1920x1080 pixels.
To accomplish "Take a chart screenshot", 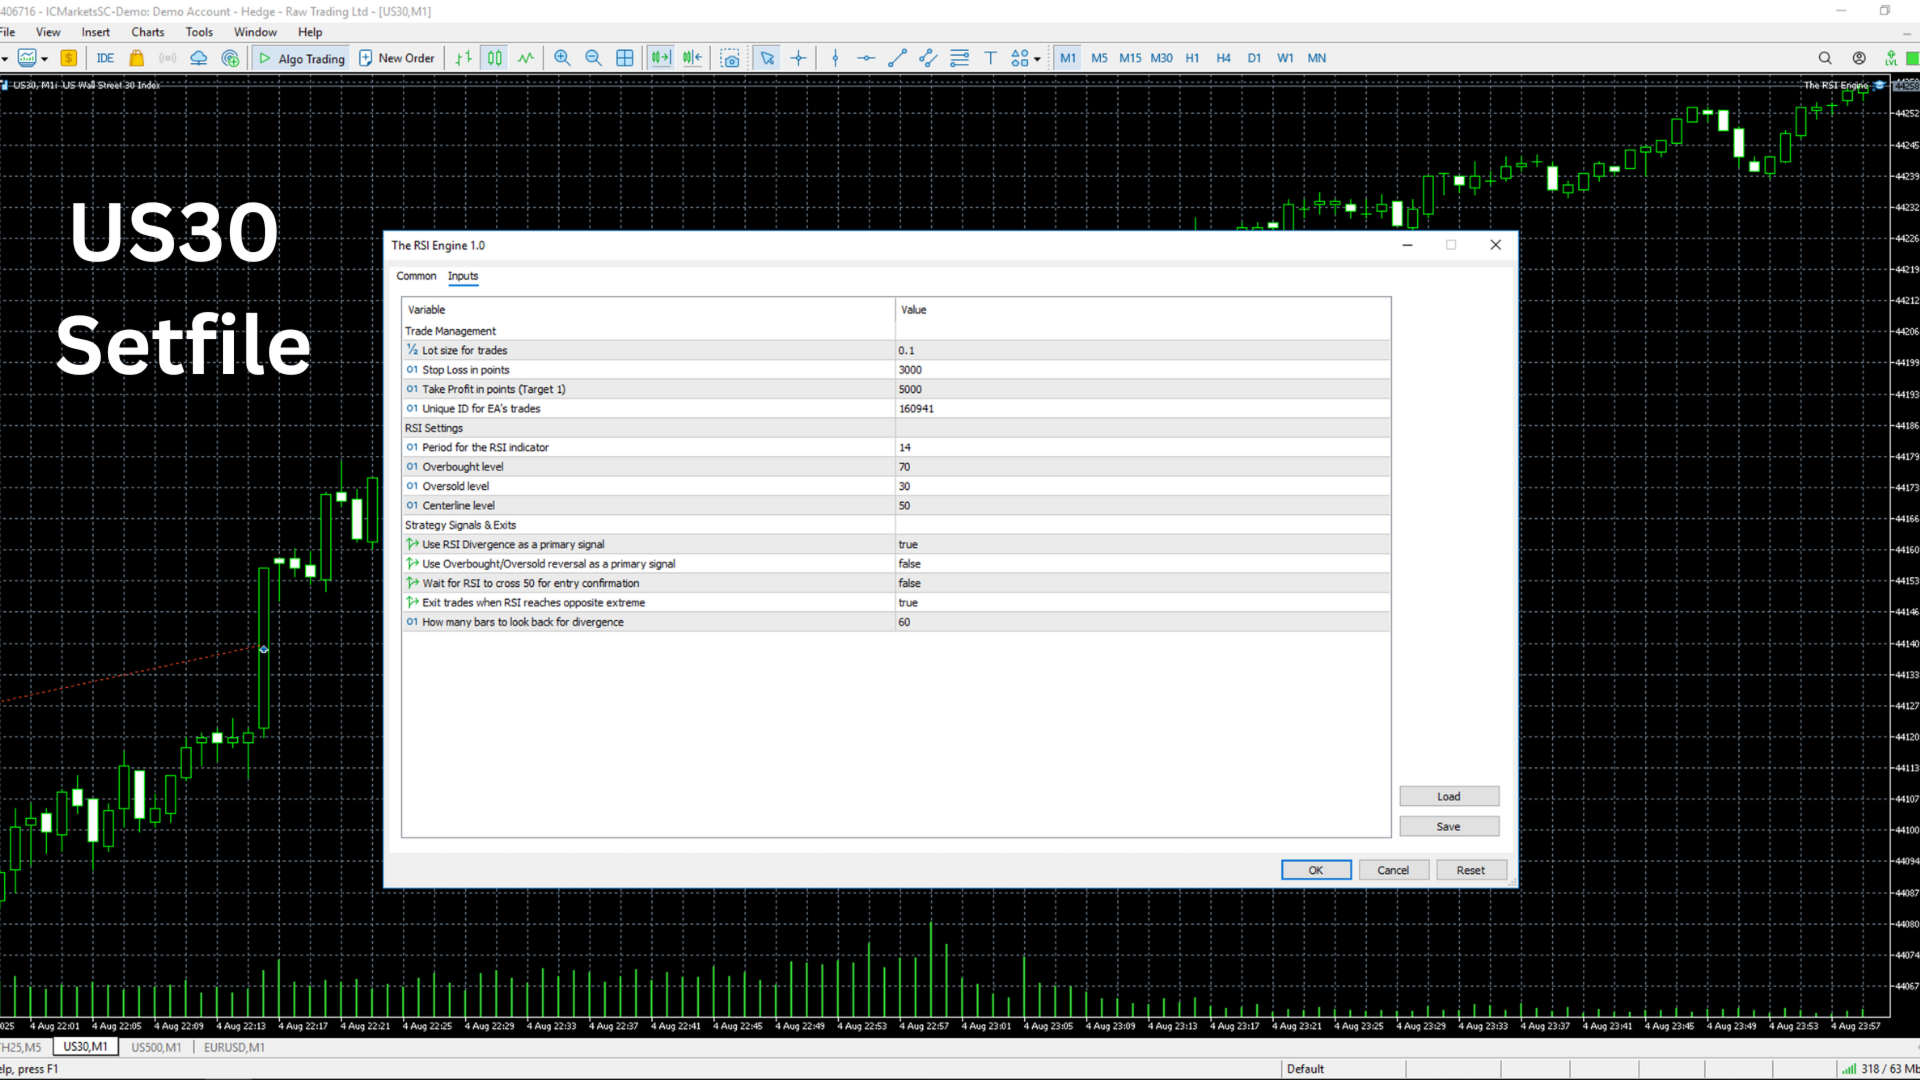I will pos(731,58).
